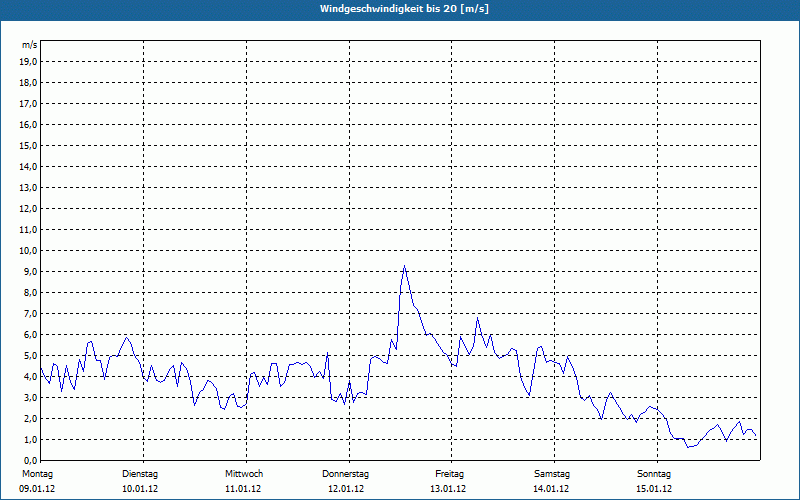Click the 'Montag' day label
800x500 pixels.
(x=37, y=474)
